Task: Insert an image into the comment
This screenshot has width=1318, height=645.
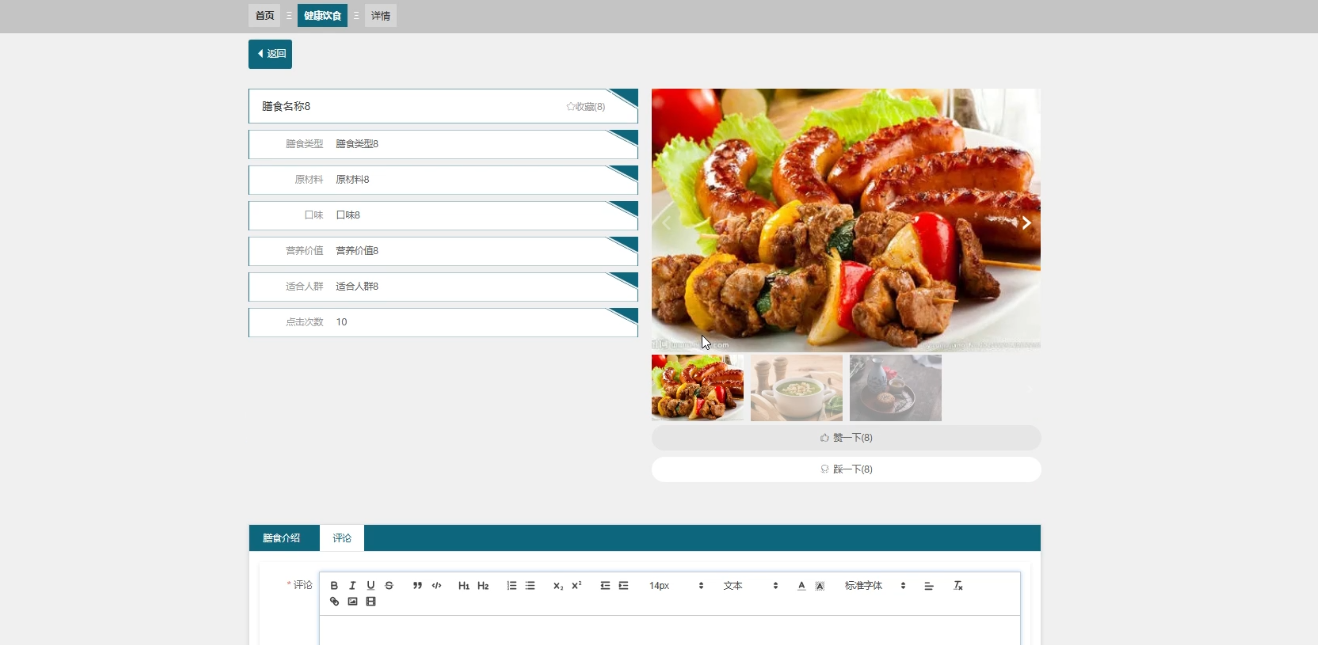Action: point(352,602)
